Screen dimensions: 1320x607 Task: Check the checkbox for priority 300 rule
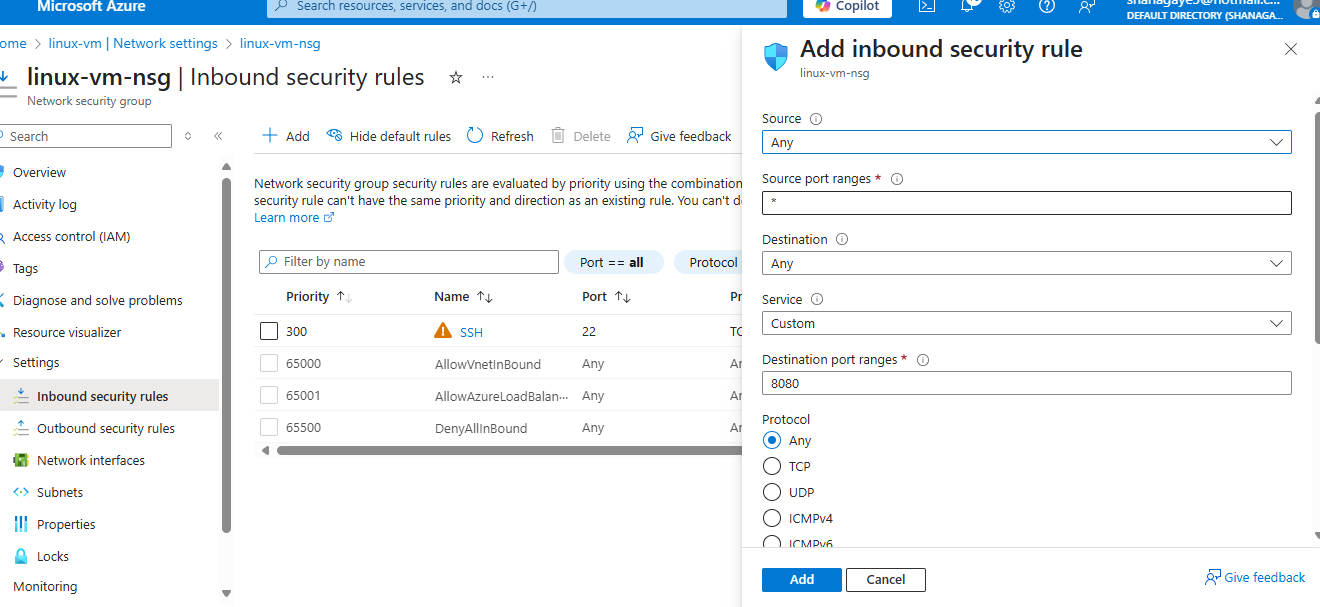point(268,330)
